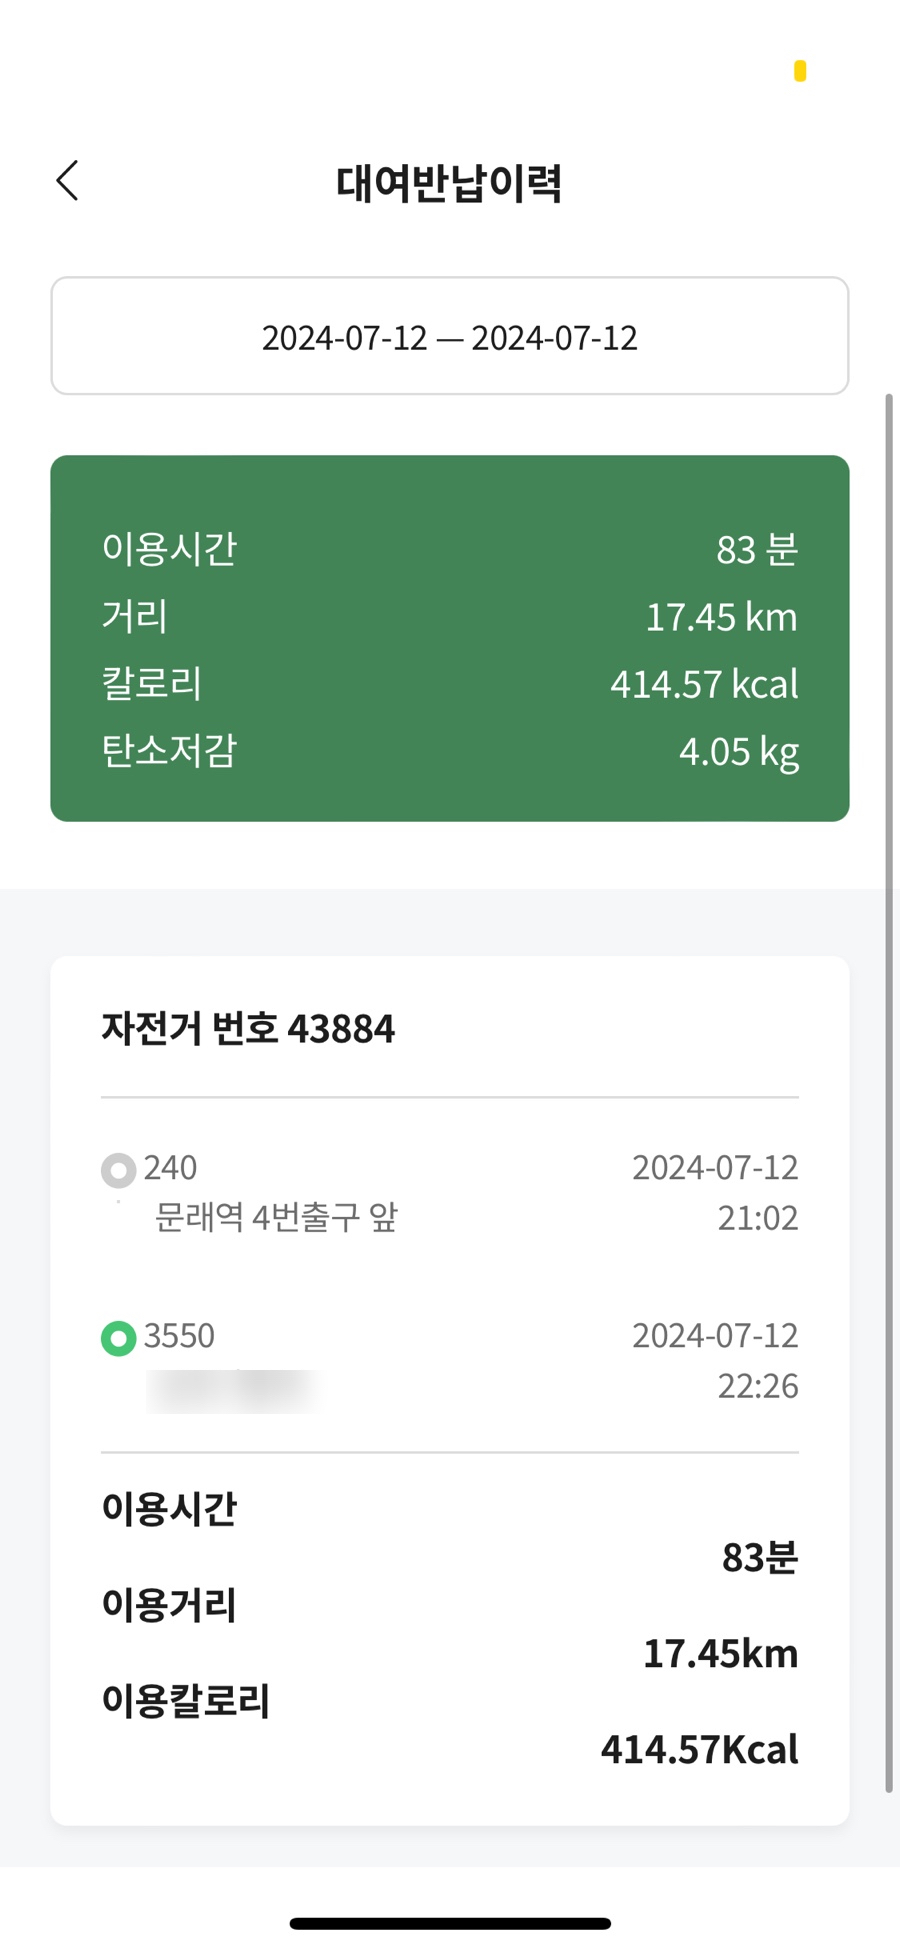Tap the back arrow icon

[68, 181]
